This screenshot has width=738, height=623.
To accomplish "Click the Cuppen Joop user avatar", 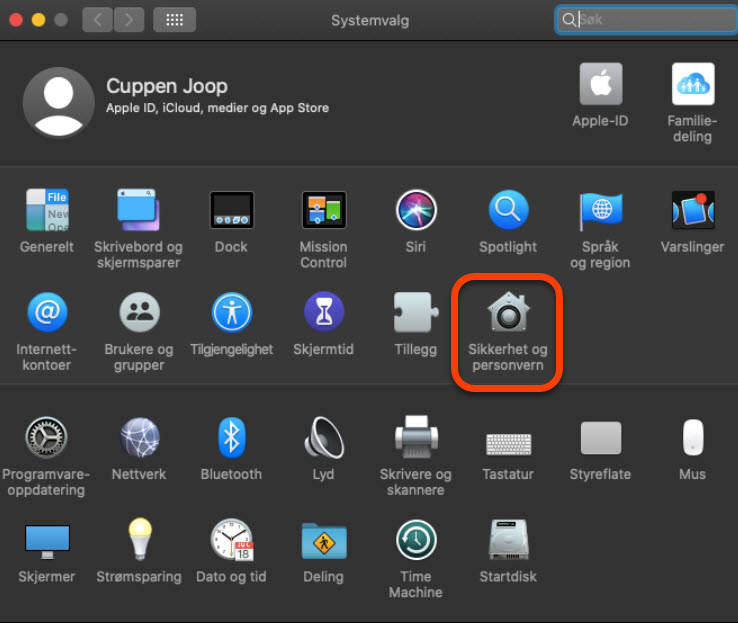I will (57, 103).
